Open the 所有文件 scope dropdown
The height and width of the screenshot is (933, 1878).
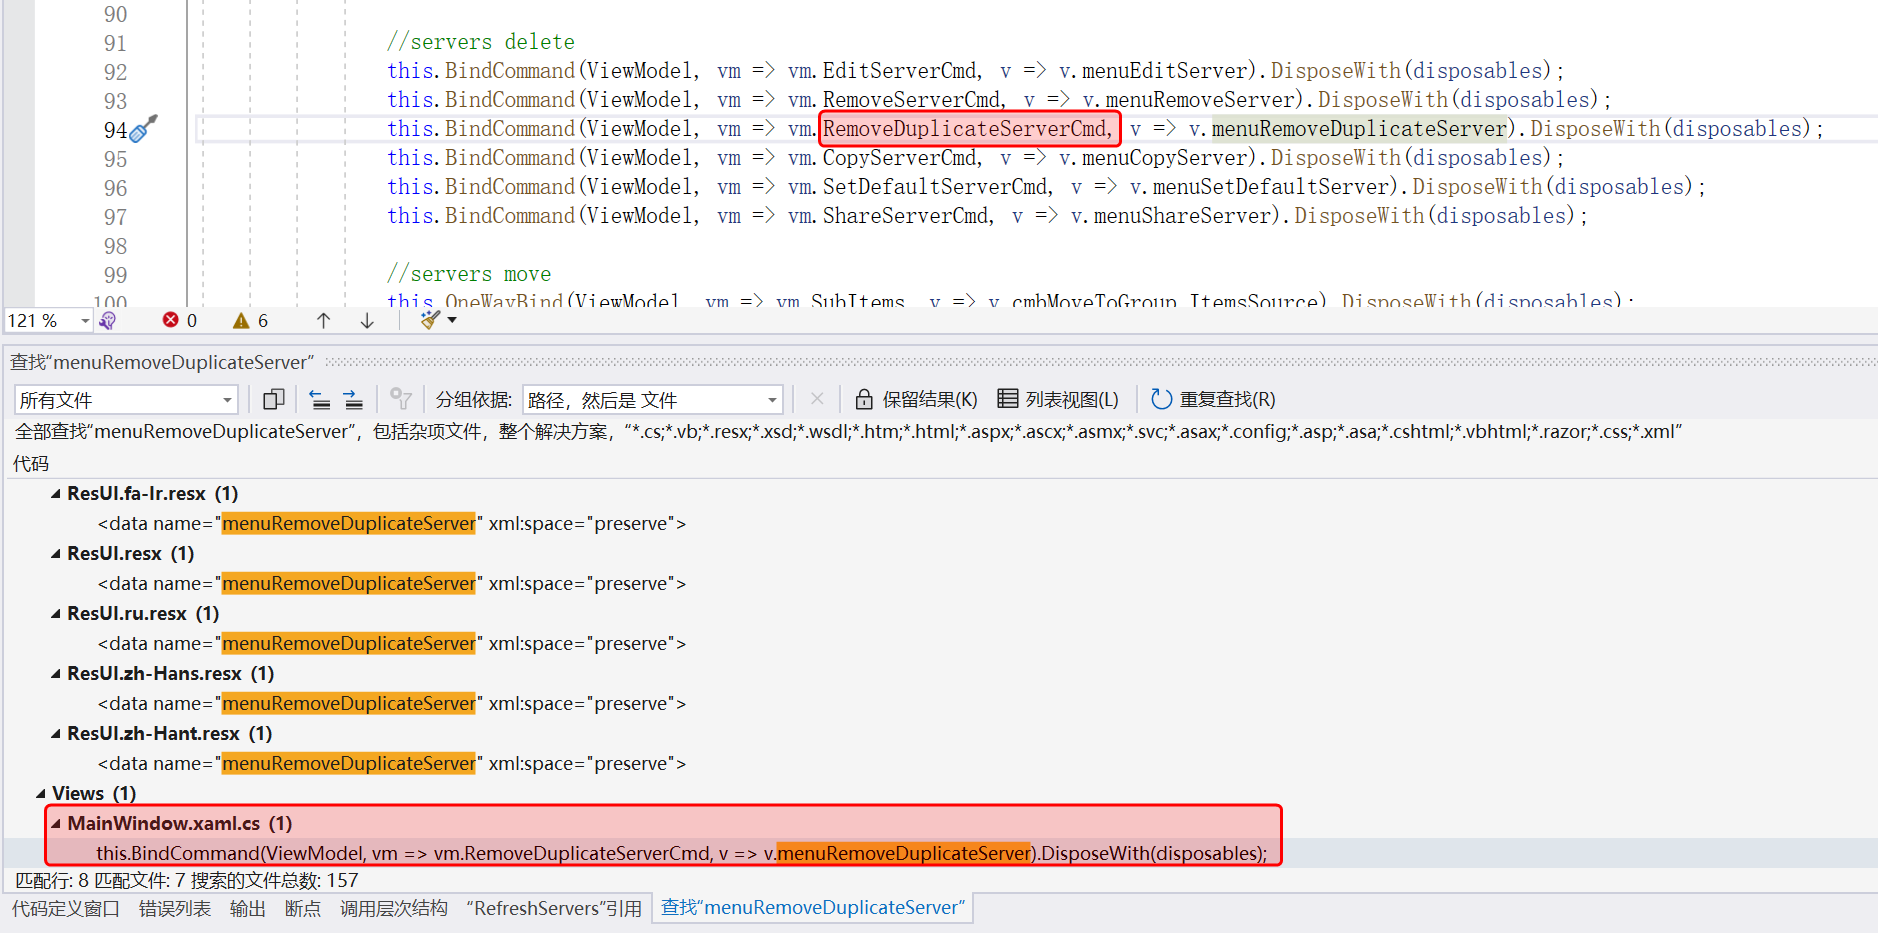pos(126,400)
